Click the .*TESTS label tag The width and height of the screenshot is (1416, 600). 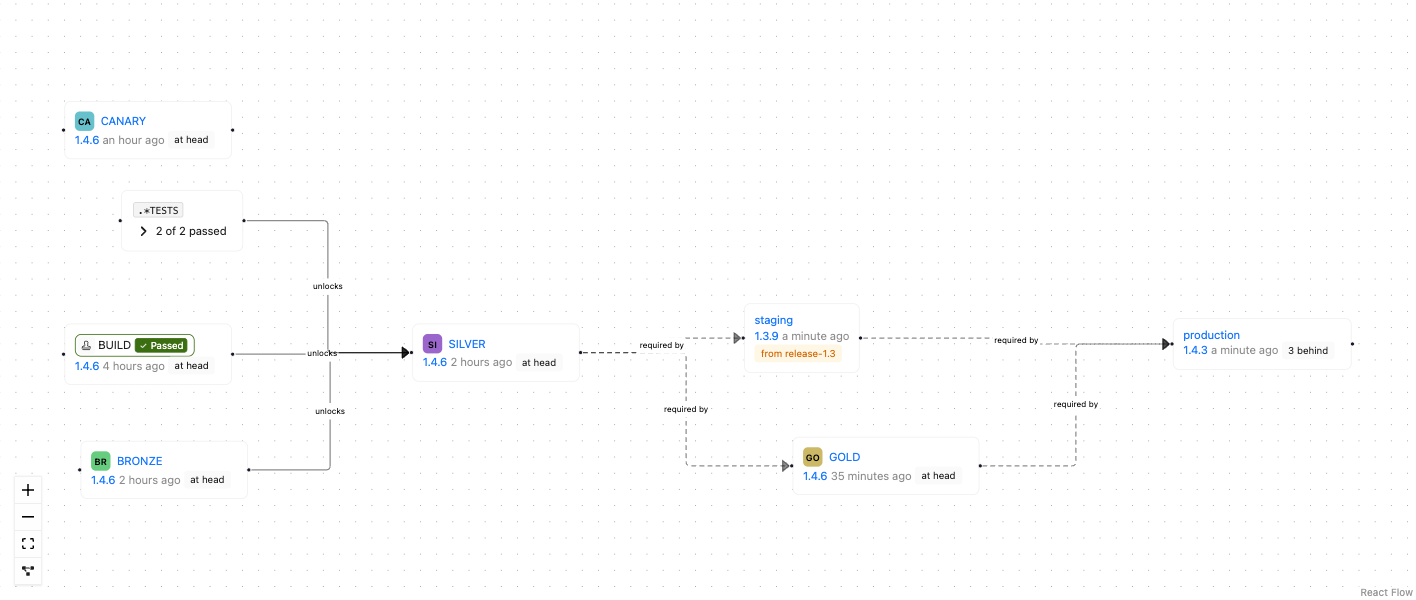[x=158, y=210]
